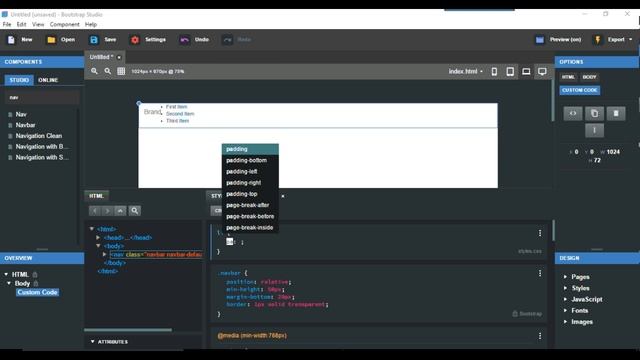
Task: Zoom in on the stage
Action: [94, 71]
